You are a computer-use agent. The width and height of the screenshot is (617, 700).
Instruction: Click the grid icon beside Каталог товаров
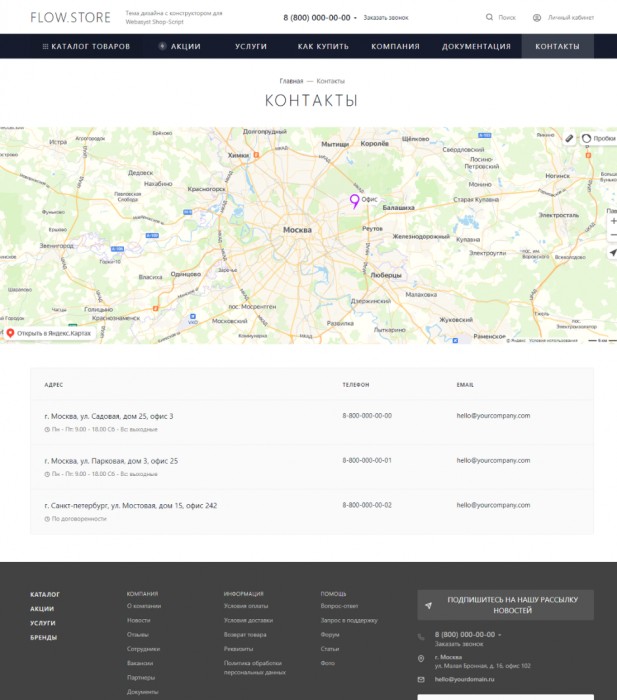pos(45,46)
